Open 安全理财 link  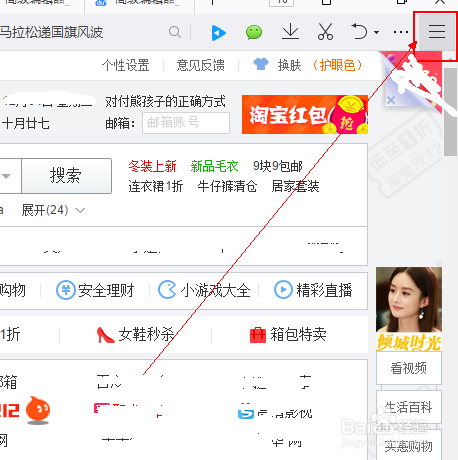(106, 290)
